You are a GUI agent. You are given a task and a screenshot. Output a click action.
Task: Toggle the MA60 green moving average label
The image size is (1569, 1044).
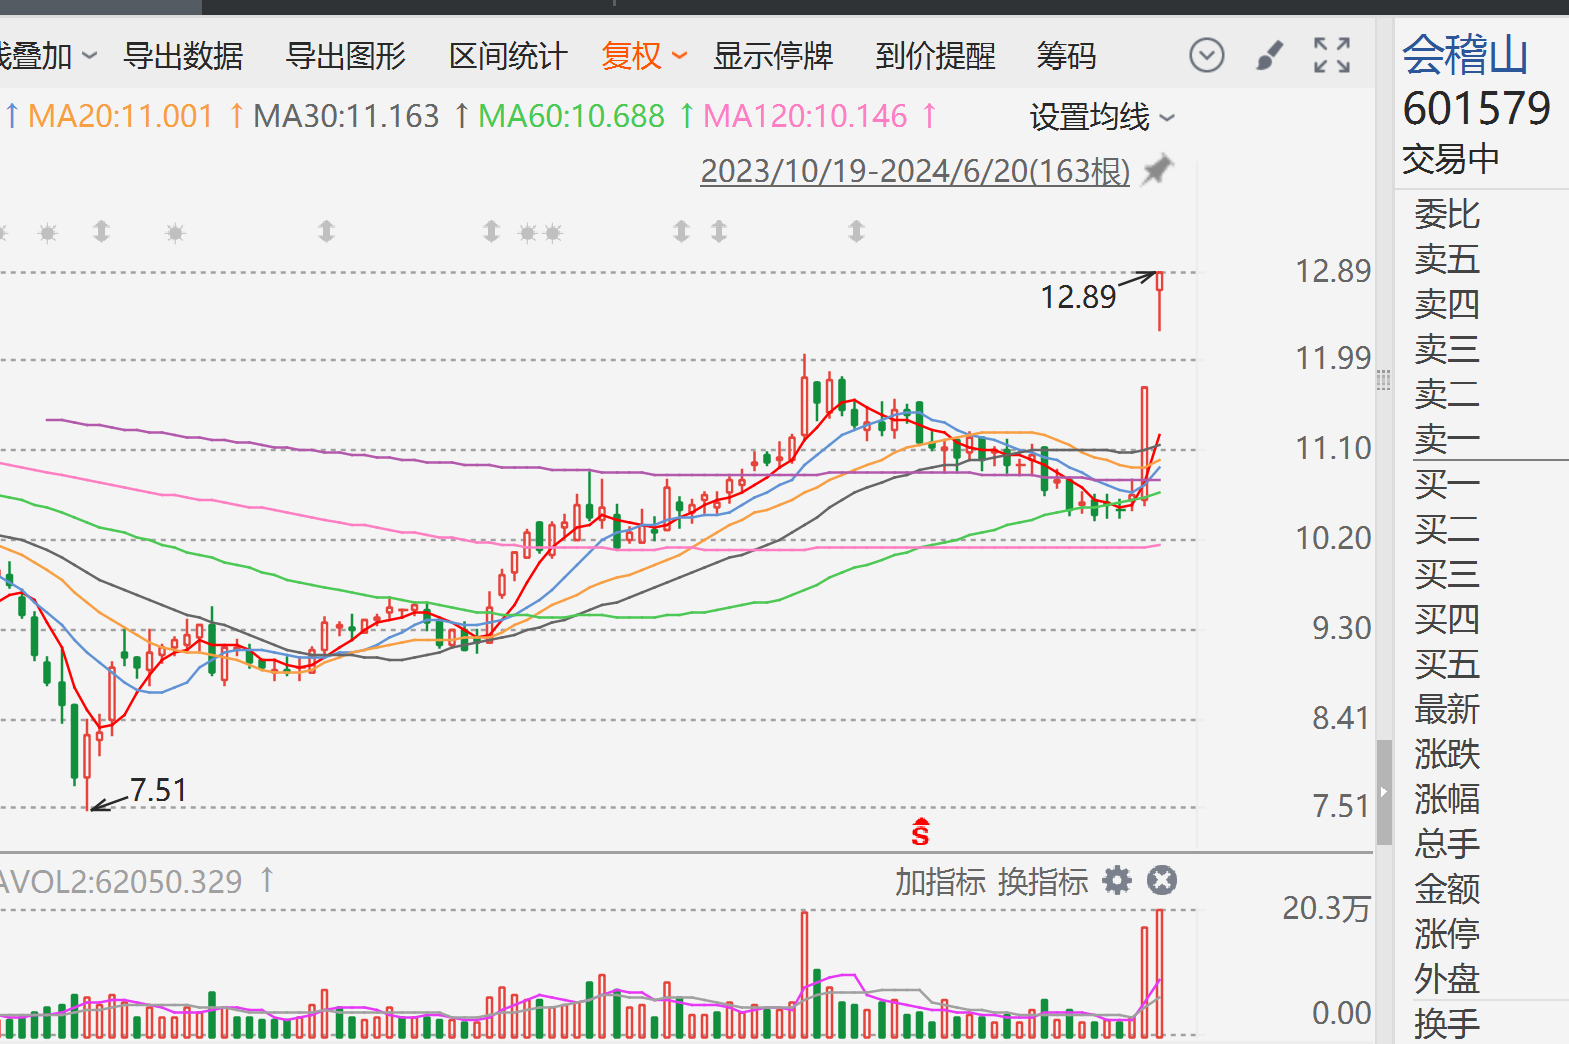571,117
